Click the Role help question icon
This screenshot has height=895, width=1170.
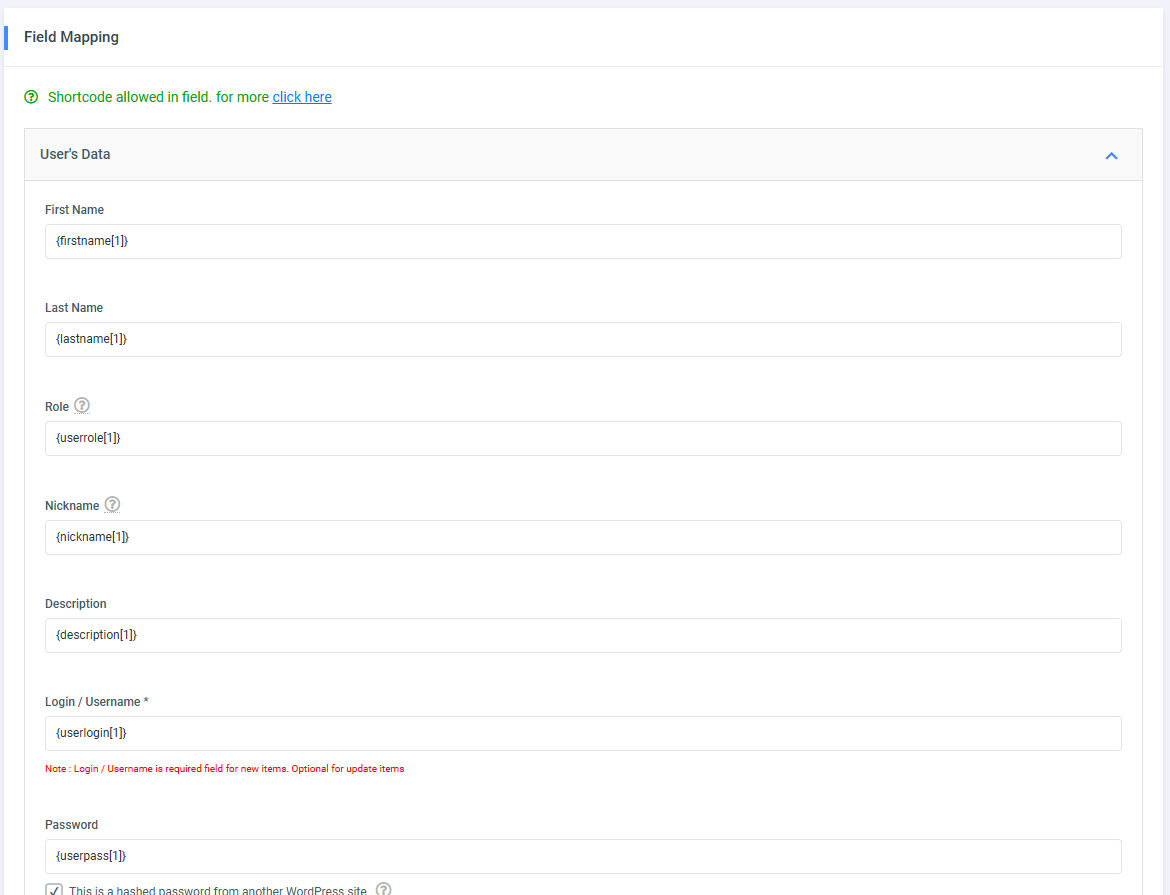[x=82, y=405]
